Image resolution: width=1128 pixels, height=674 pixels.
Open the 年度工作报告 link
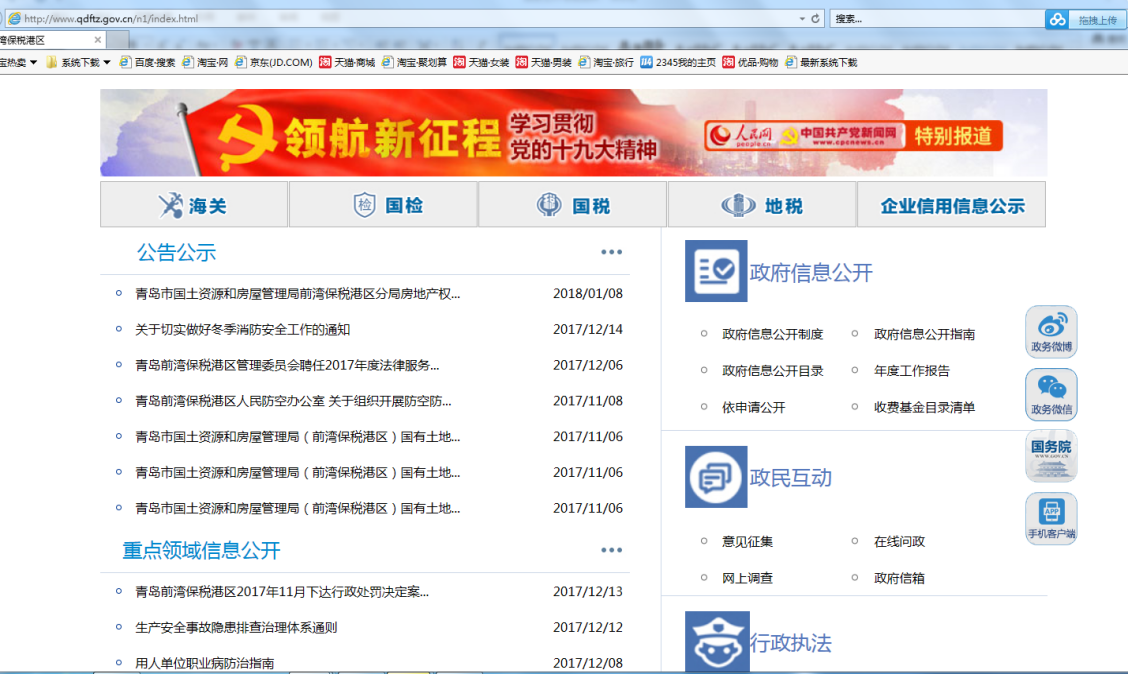coord(911,371)
